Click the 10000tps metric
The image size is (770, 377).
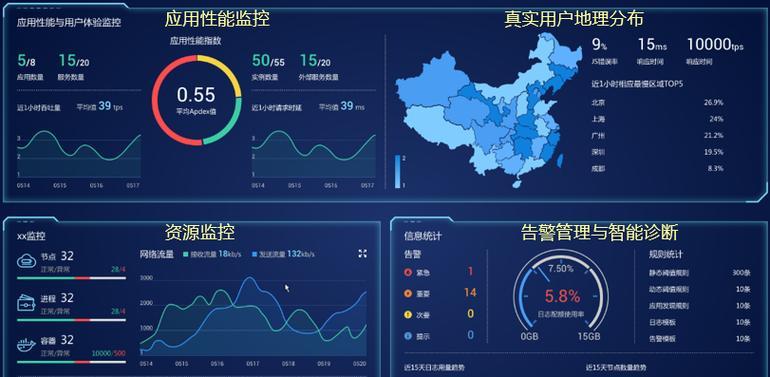[x=715, y=51]
